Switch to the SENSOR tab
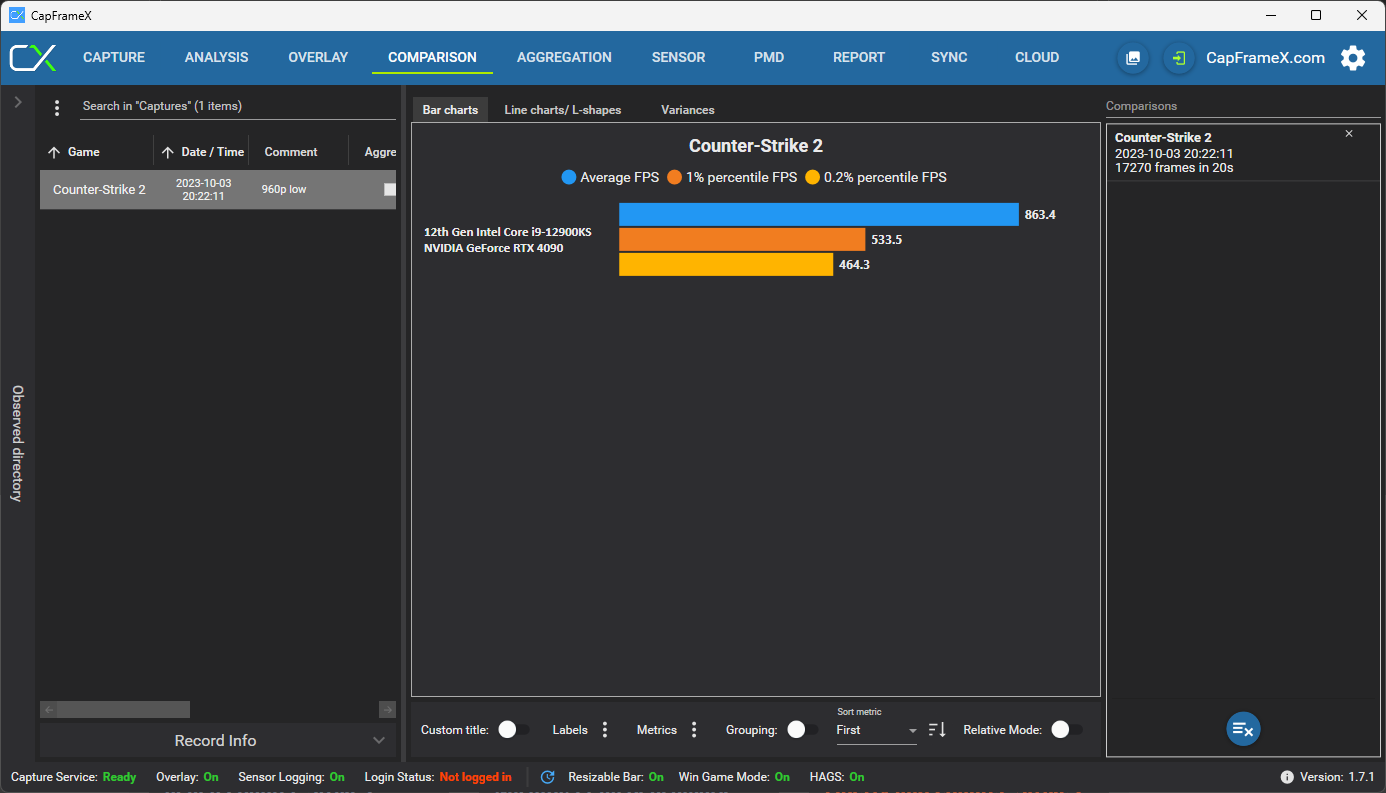The width and height of the screenshot is (1386, 793). click(678, 58)
